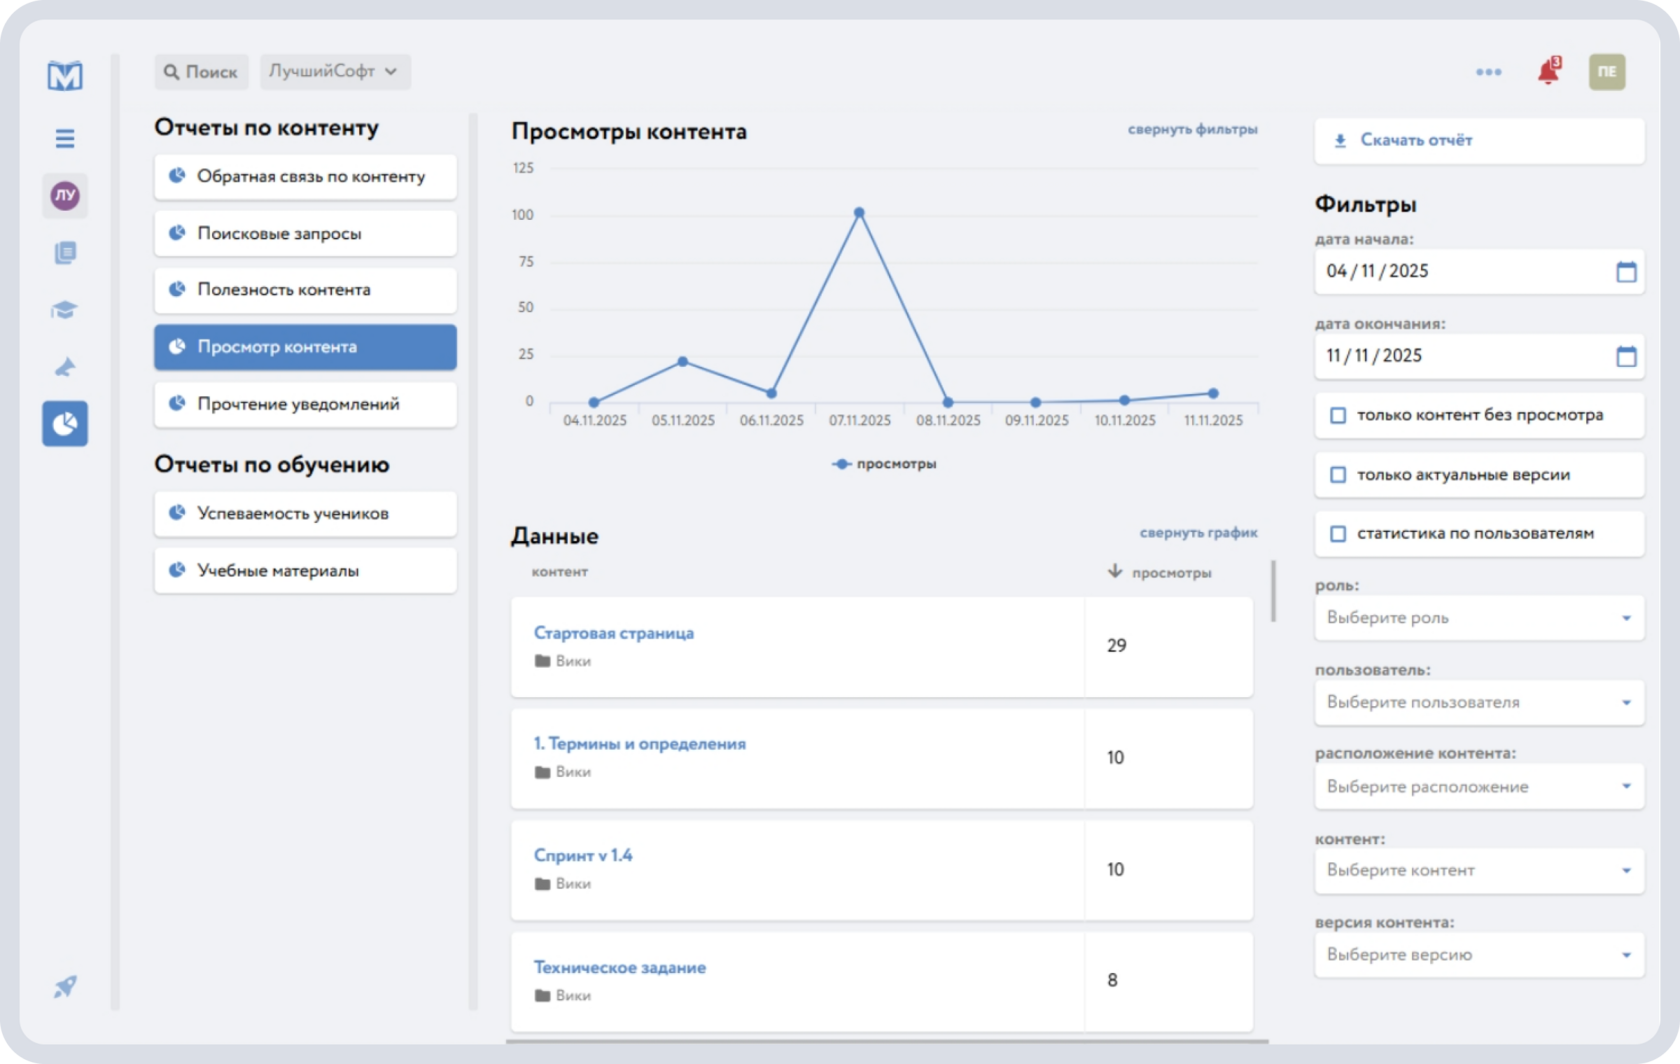Open Обратная связь по контенту report

click(x=305, y=177)
